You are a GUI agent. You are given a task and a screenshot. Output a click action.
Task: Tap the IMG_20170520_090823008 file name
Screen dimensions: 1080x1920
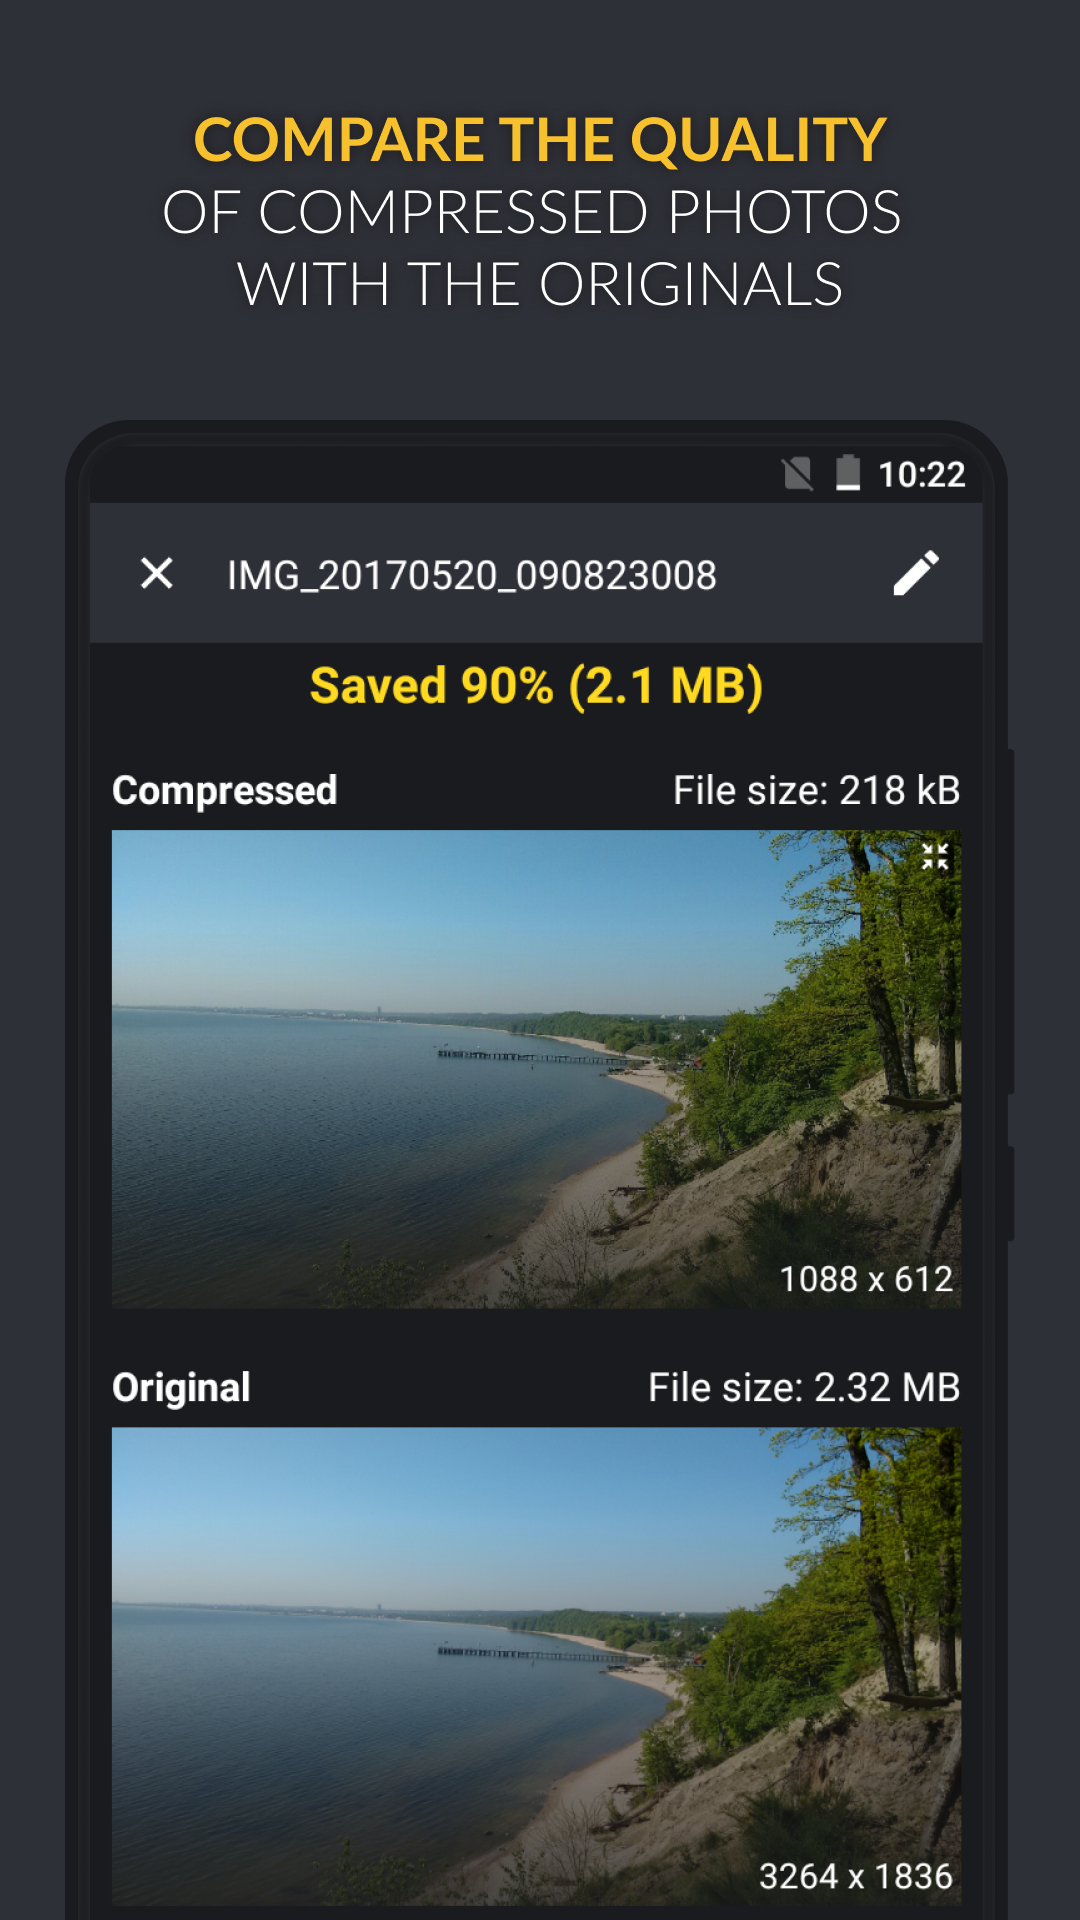[x=471, y=575]
